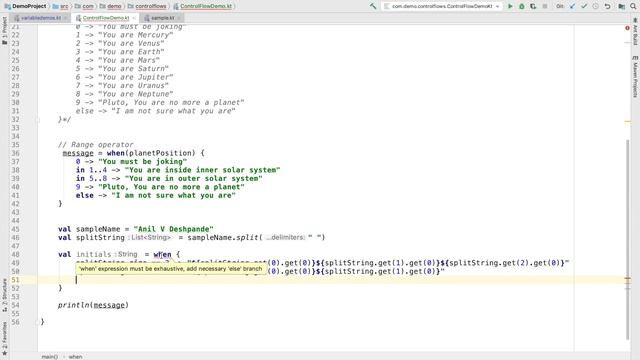The image size is (640, 360).
Task: Close the ControlFlowDemo.kt tab
Action: click(x=134, y=18)
